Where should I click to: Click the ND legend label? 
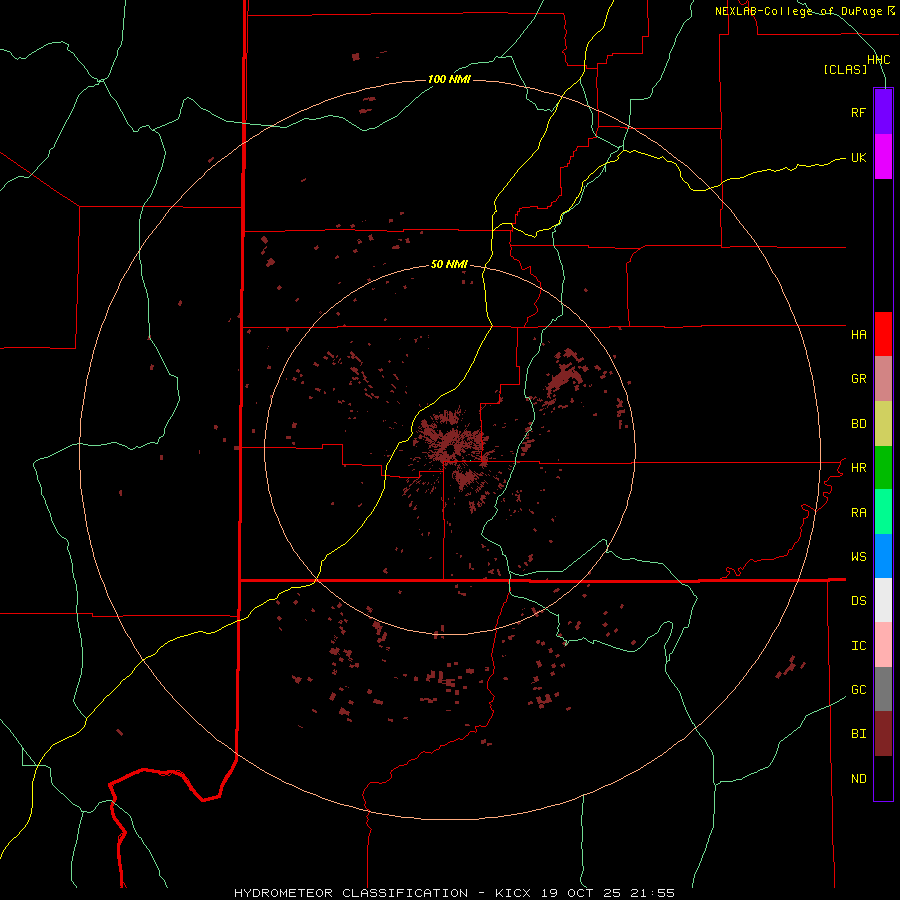click(858, 779)
